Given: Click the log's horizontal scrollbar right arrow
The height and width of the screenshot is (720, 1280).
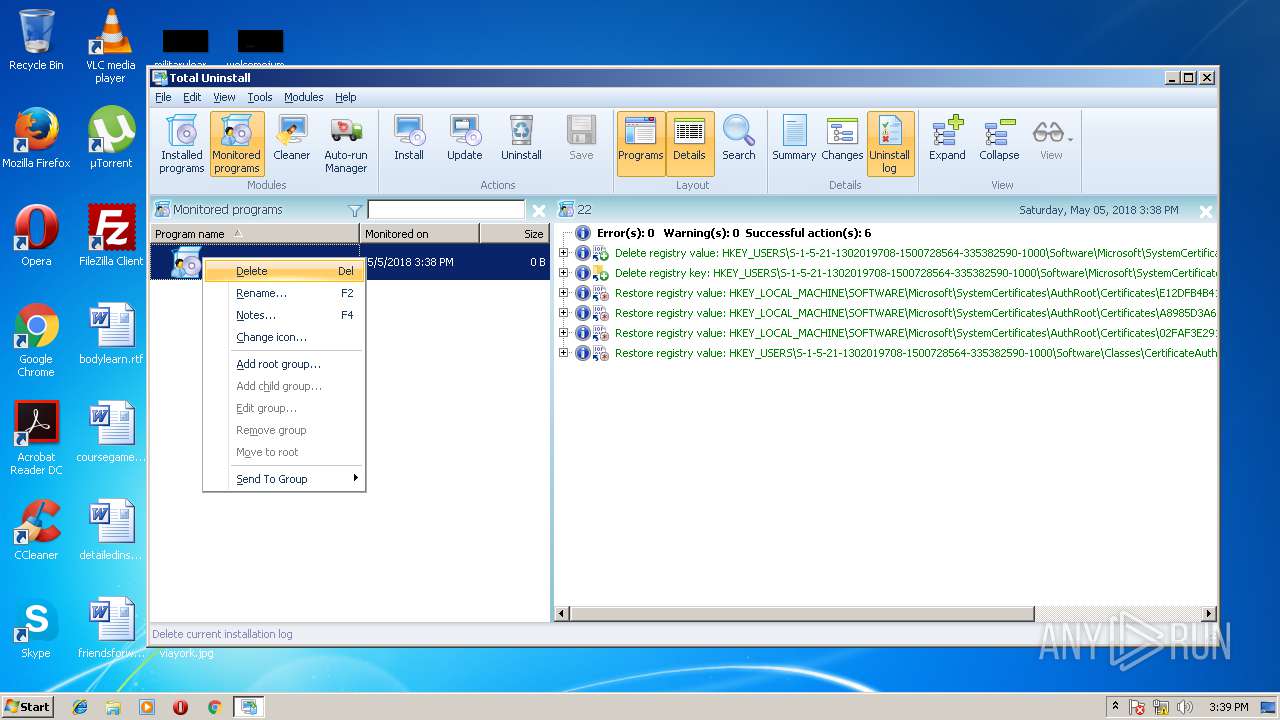Looking at the screenshot, I should click(1209, 613).
